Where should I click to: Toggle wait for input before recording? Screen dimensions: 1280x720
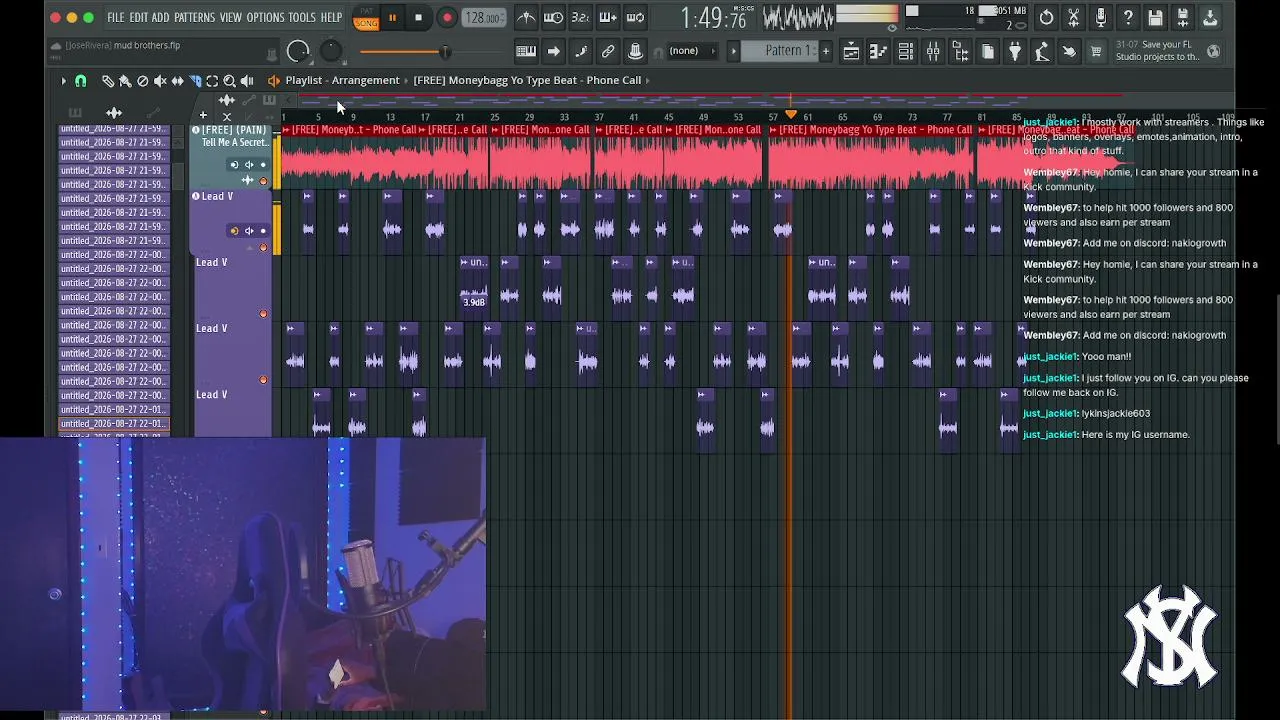pyautogui.click(x=553, y=18)
